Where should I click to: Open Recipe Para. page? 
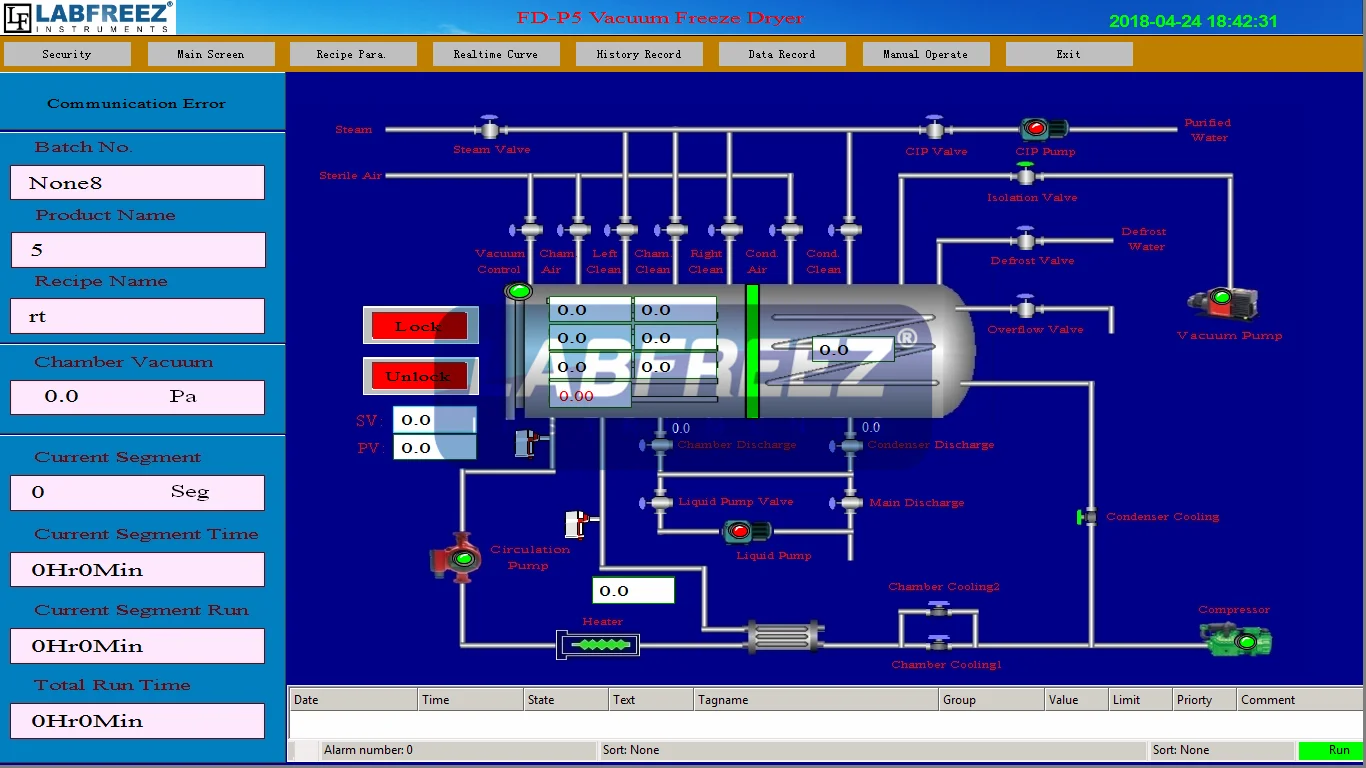coord(352,54)
